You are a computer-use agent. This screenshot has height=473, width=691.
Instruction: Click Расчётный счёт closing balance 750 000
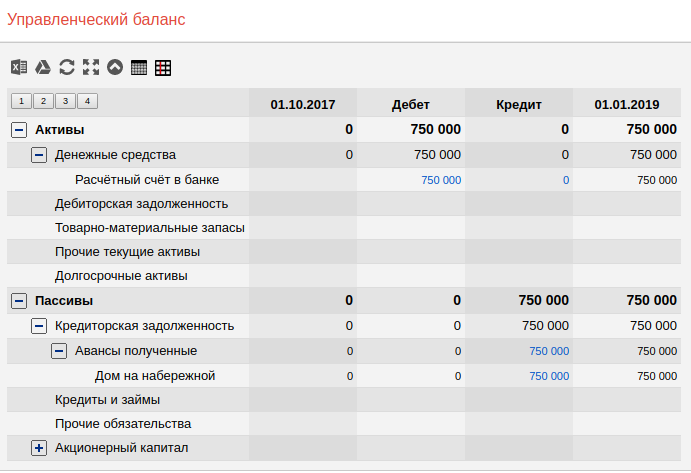(x=657, y=180)
